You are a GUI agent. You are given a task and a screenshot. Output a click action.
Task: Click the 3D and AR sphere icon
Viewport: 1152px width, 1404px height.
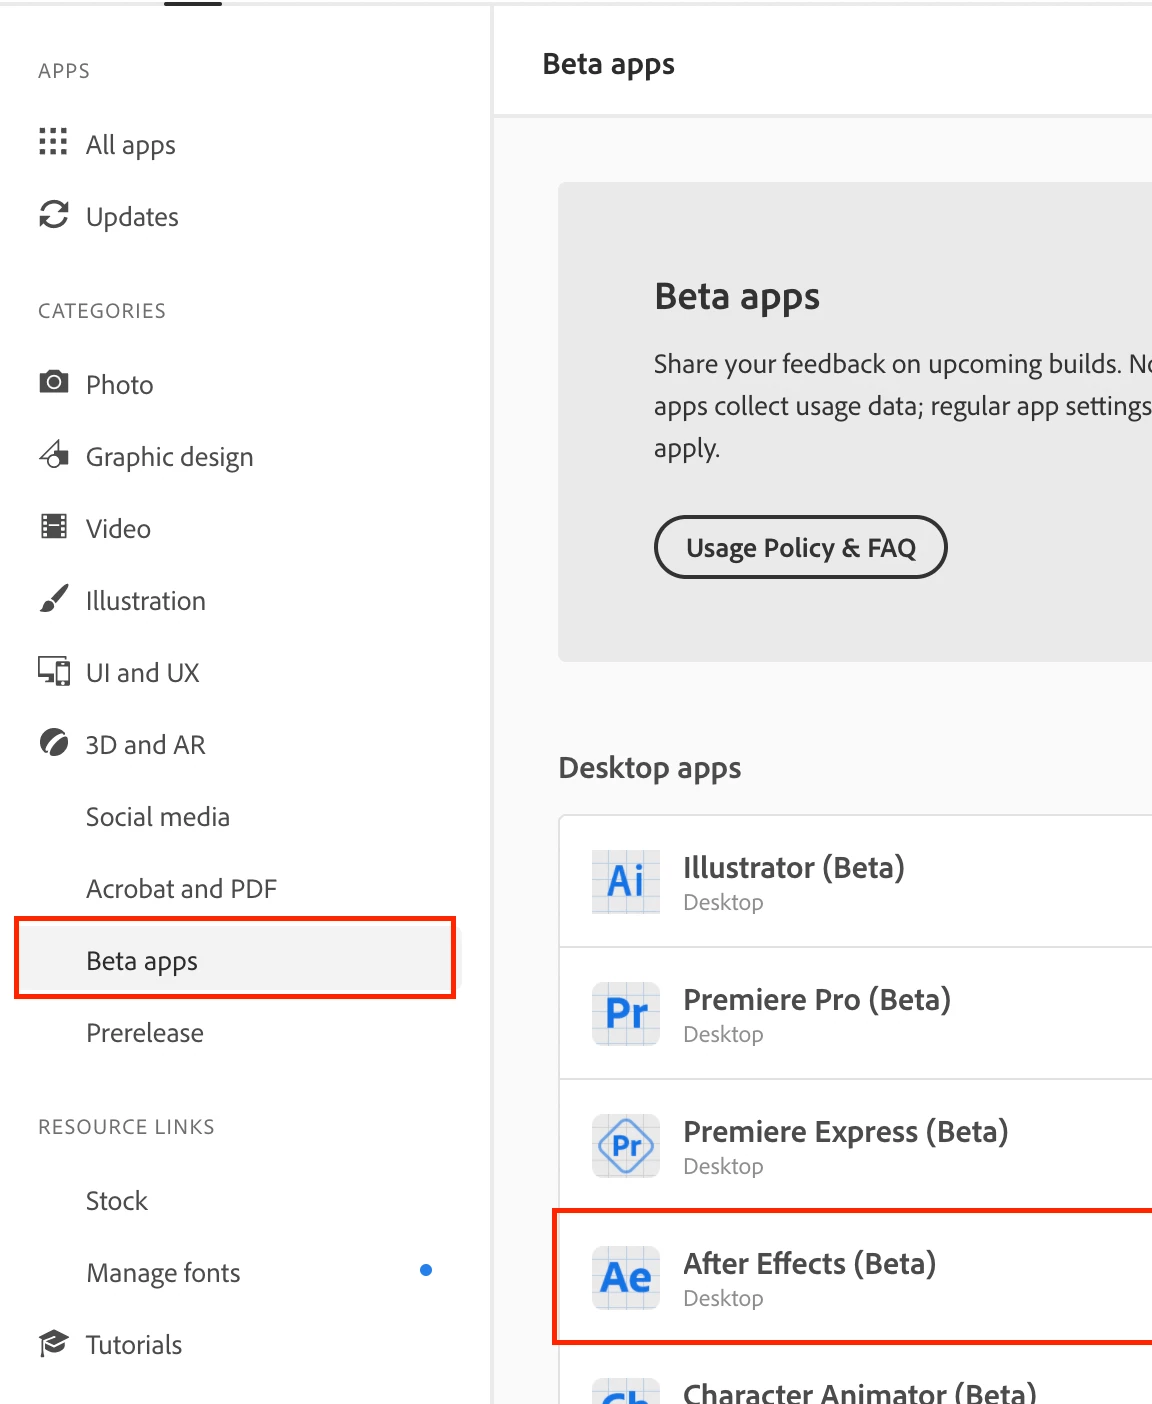[54, 742]
